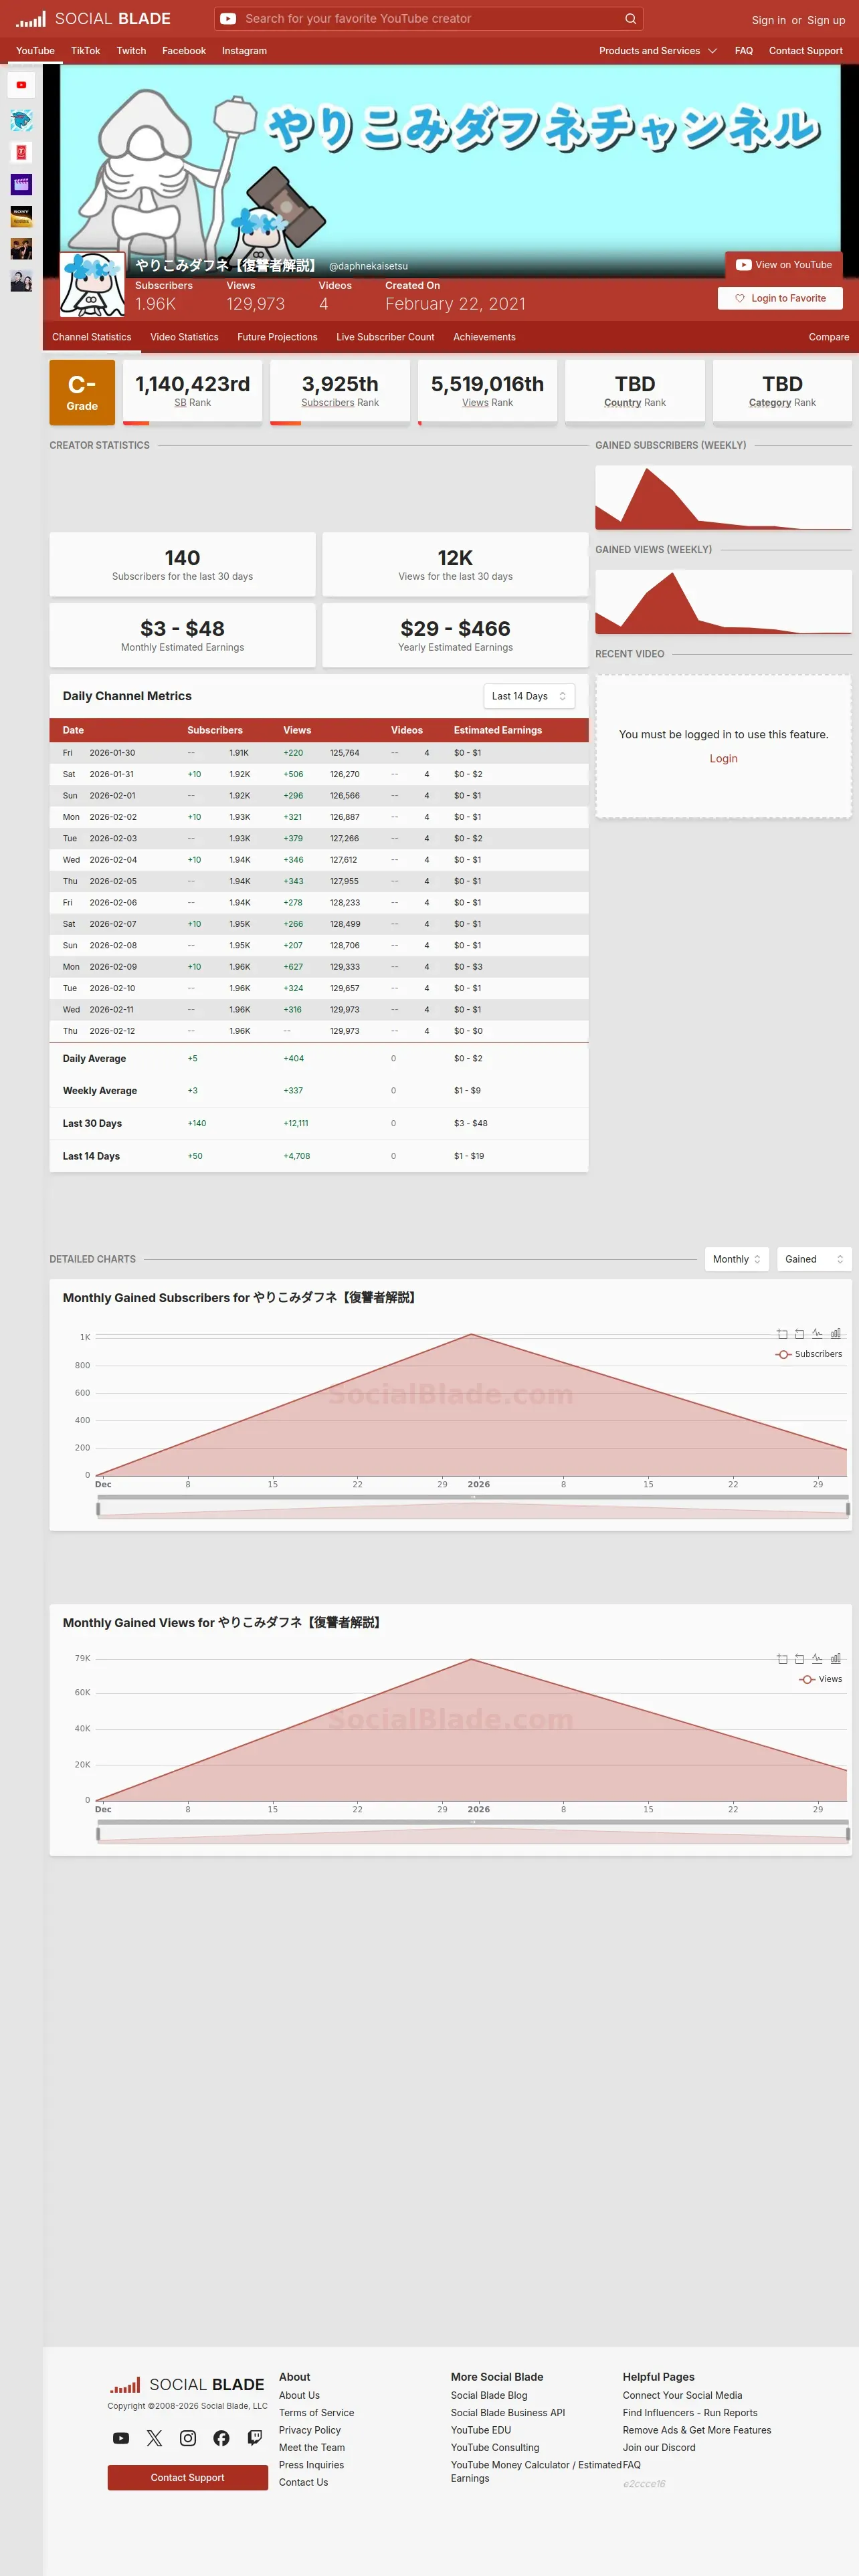This screenshot has height=2576, width=859.
Task: Click footer Contact Support button
Action: pyautogui.click(x=188, y=2478)
